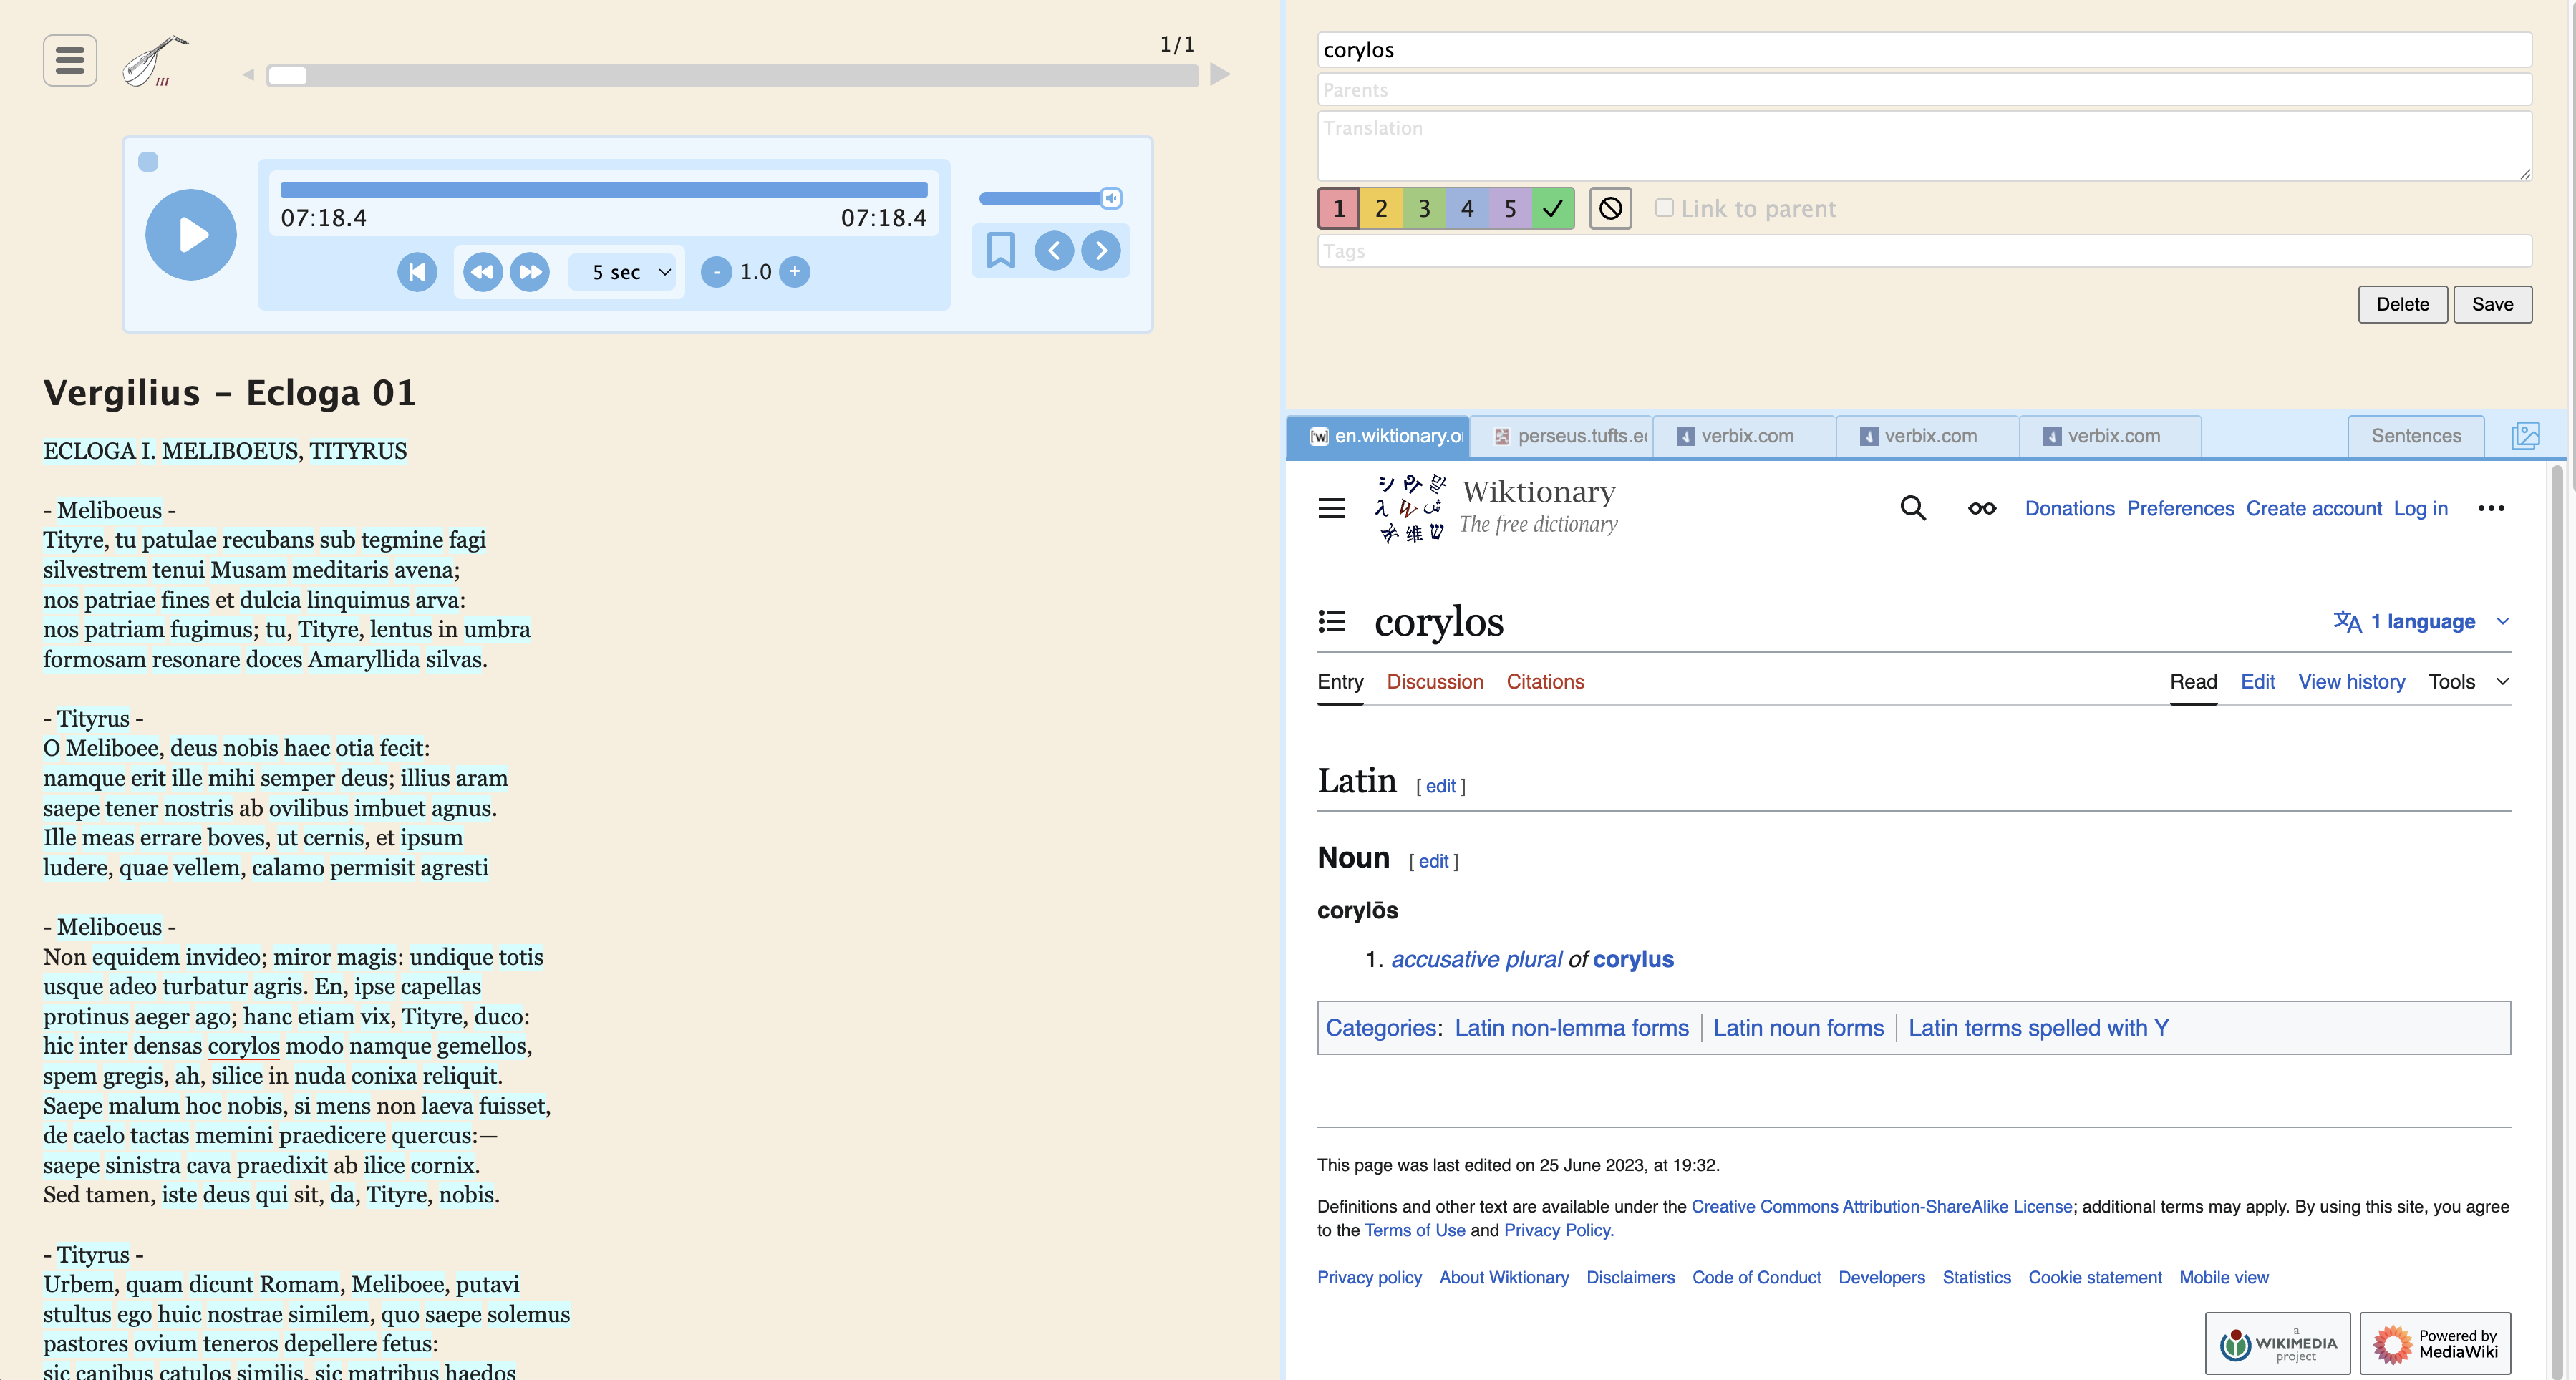Open the corylus lemma link

1633,960
